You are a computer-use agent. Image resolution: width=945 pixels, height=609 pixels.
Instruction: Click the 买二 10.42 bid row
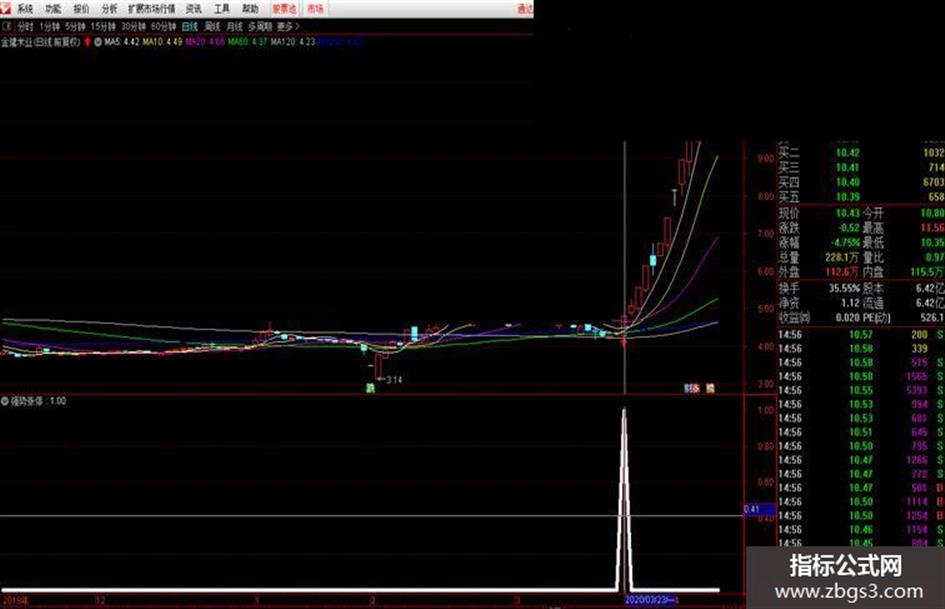point(861,153)
